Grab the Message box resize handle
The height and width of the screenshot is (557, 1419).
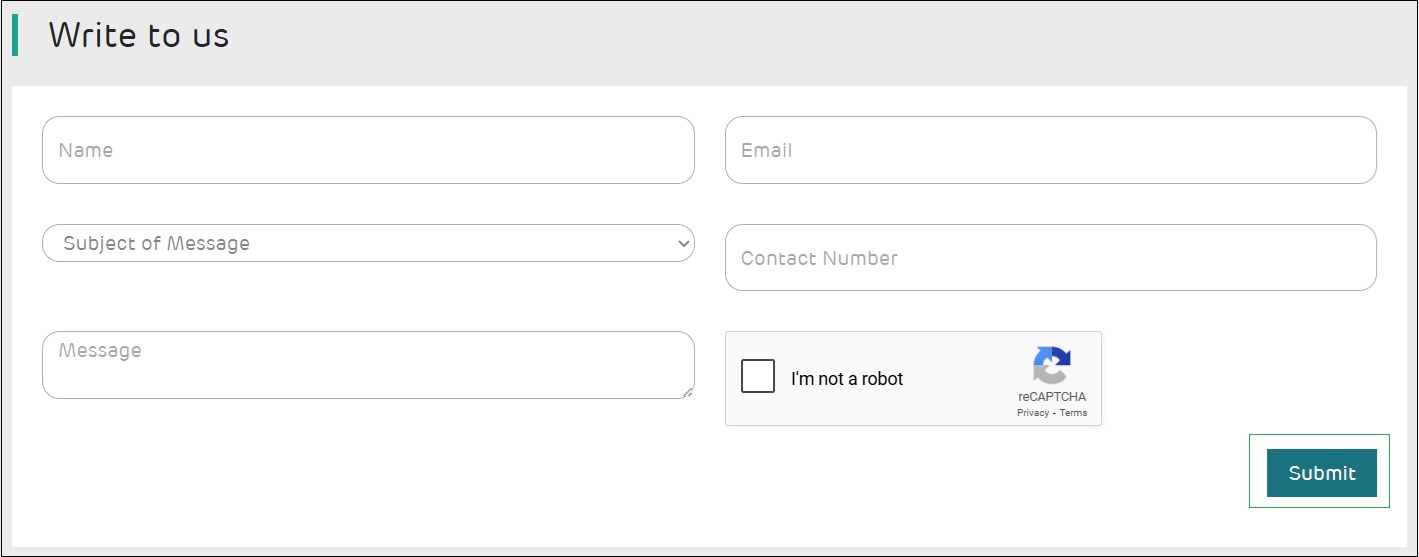point(688,393)
